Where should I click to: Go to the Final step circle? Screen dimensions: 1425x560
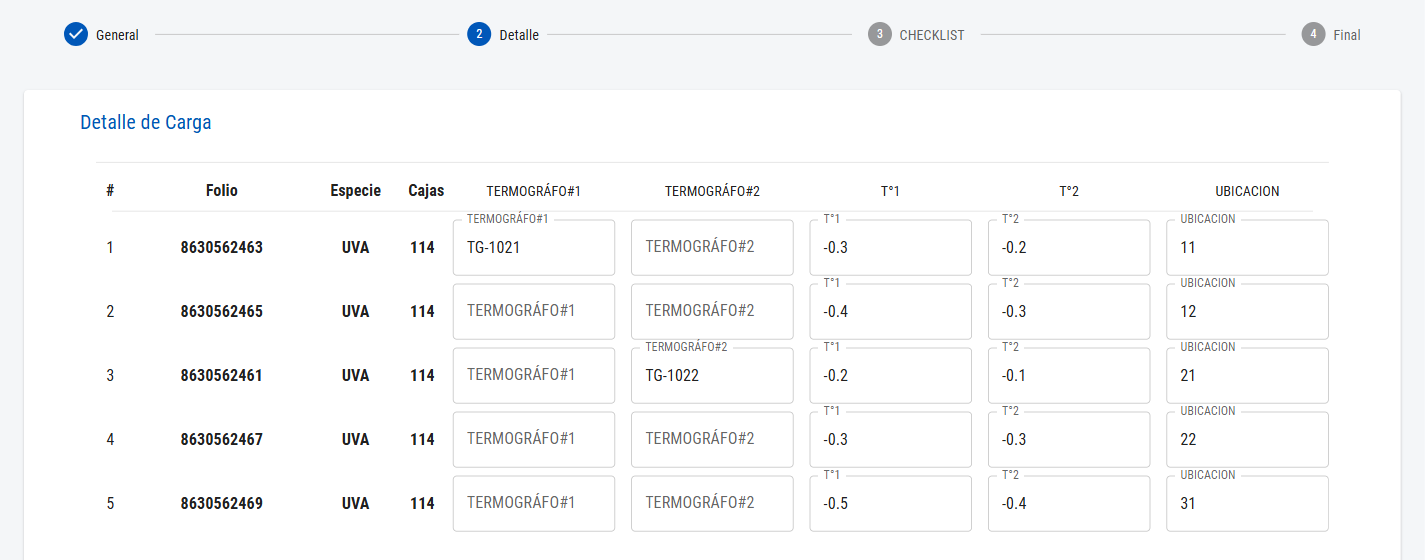[x=1313, y=35]
